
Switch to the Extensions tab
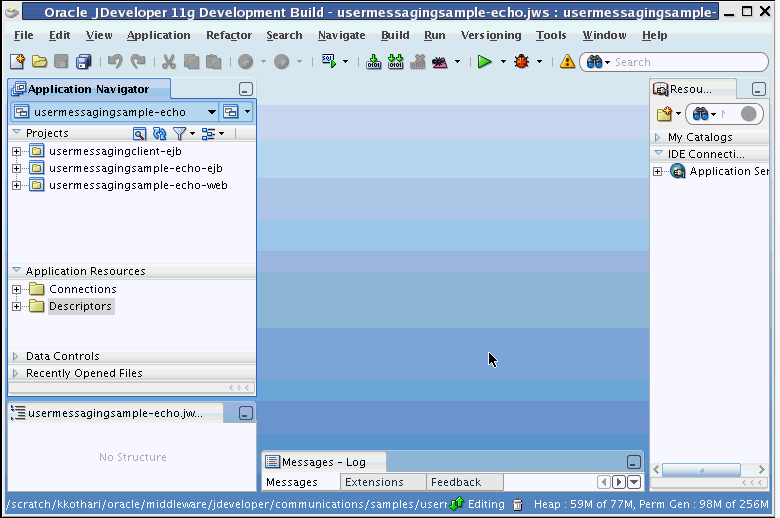pos(383,482)
